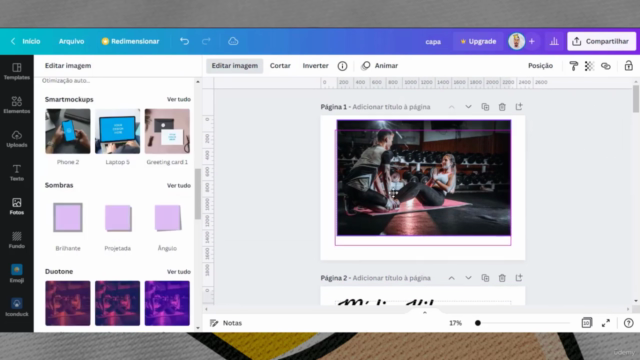Apply the Laptop 5 mockup
640x360 pixels.
point(118,131)
